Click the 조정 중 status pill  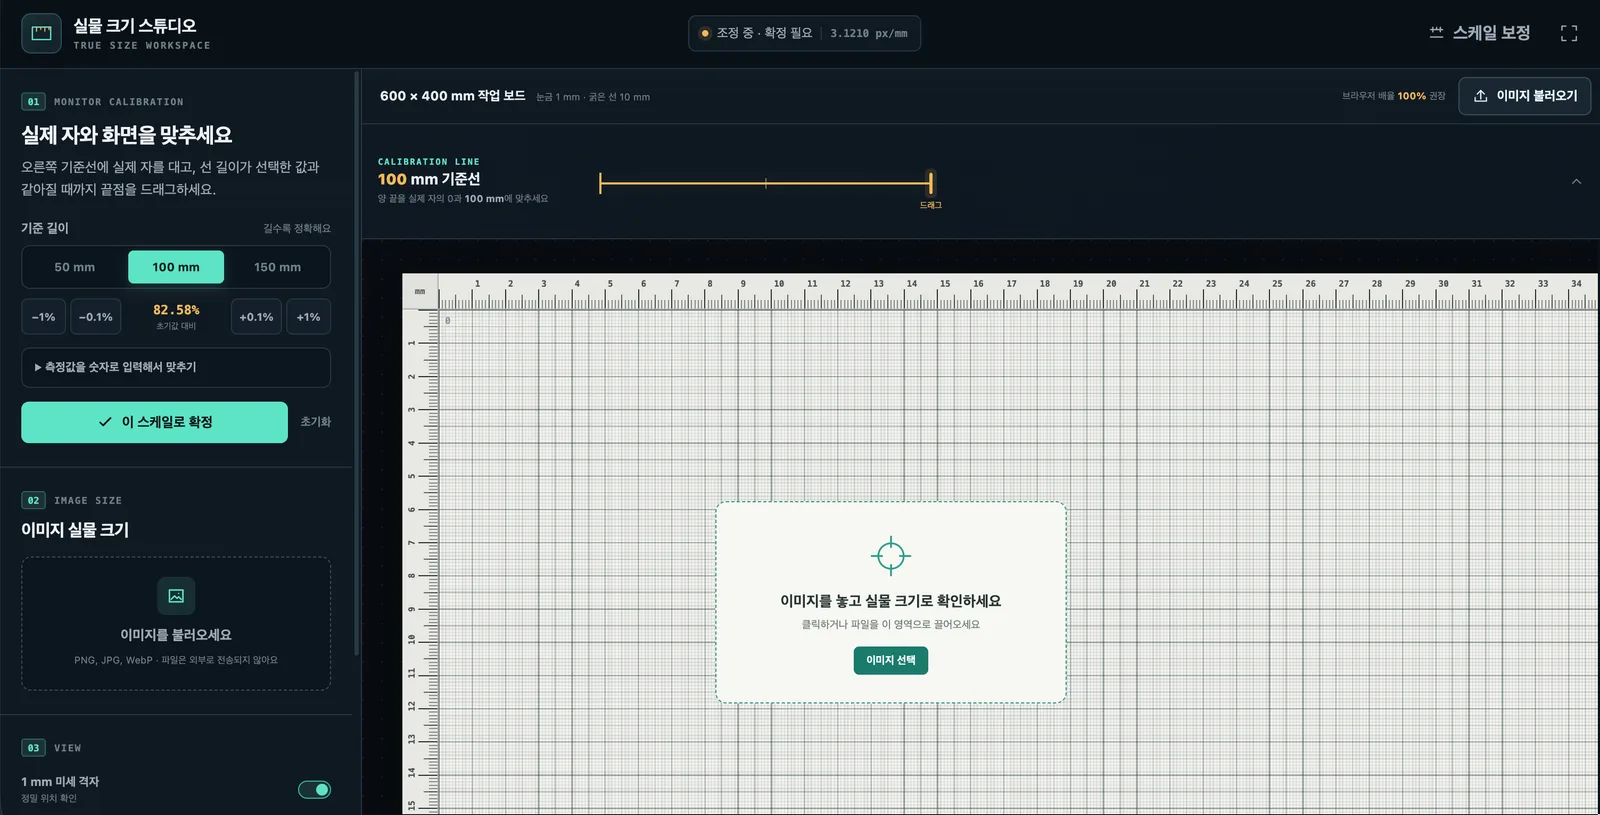pyautogui.click(x=804, y=33)
